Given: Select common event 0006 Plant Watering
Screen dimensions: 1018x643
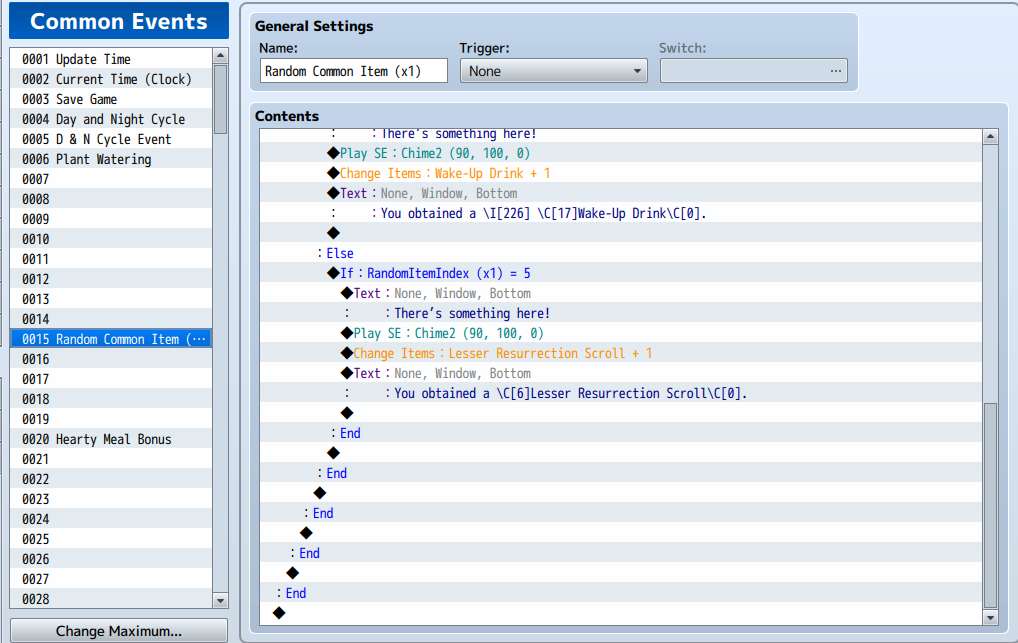Looking at the screenshot, I should coord(111,159).
